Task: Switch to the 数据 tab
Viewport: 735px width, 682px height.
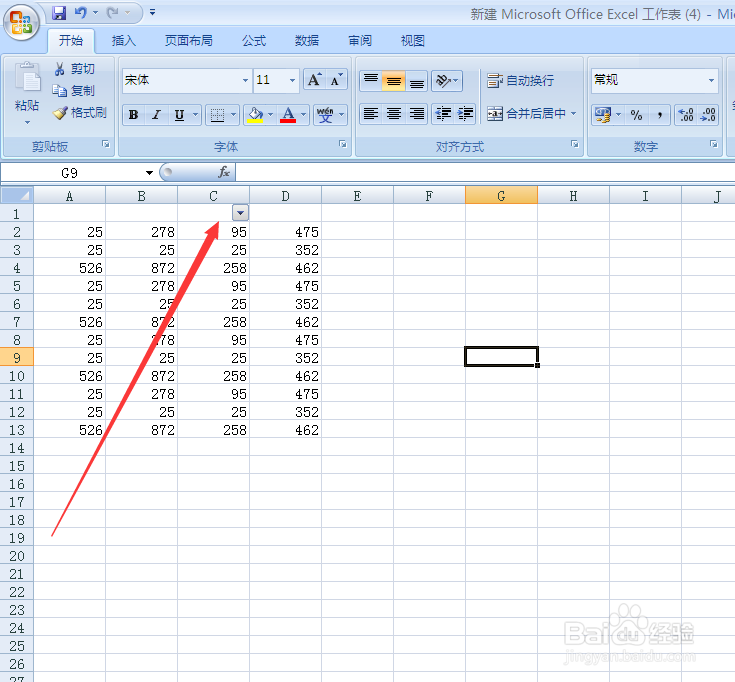Action: 307,40
